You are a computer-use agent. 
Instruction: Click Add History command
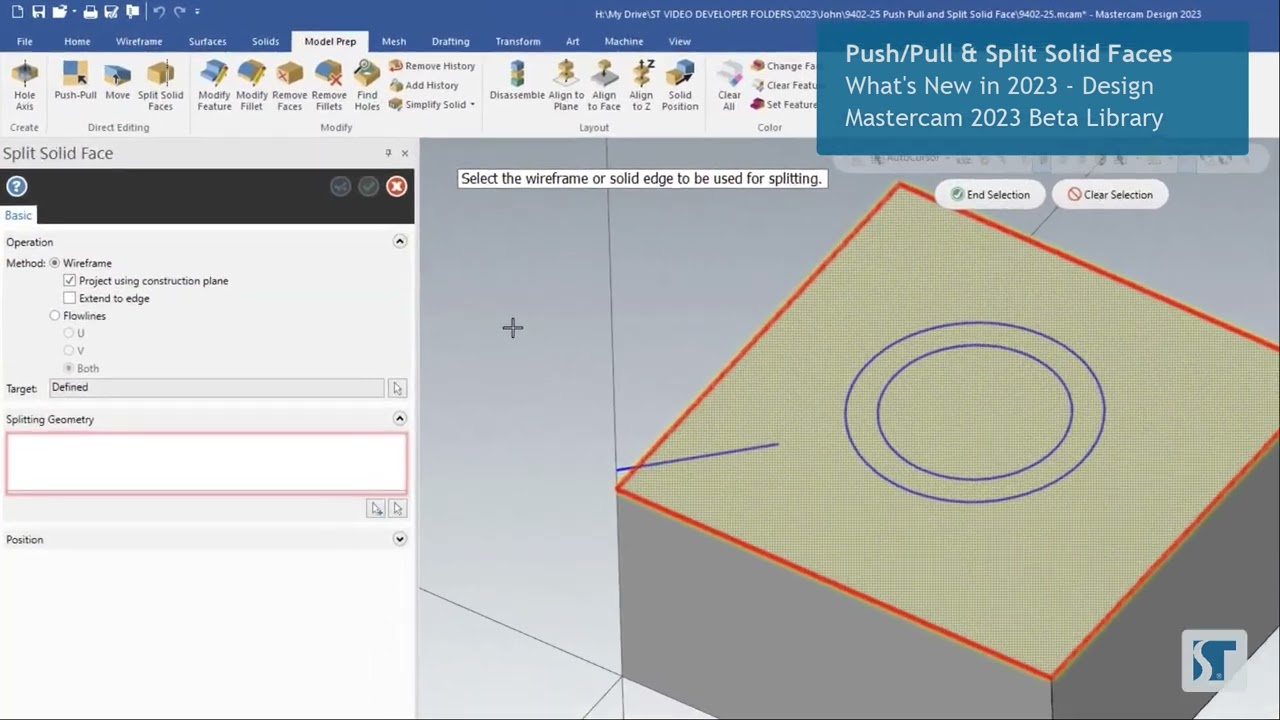point(424,85)
